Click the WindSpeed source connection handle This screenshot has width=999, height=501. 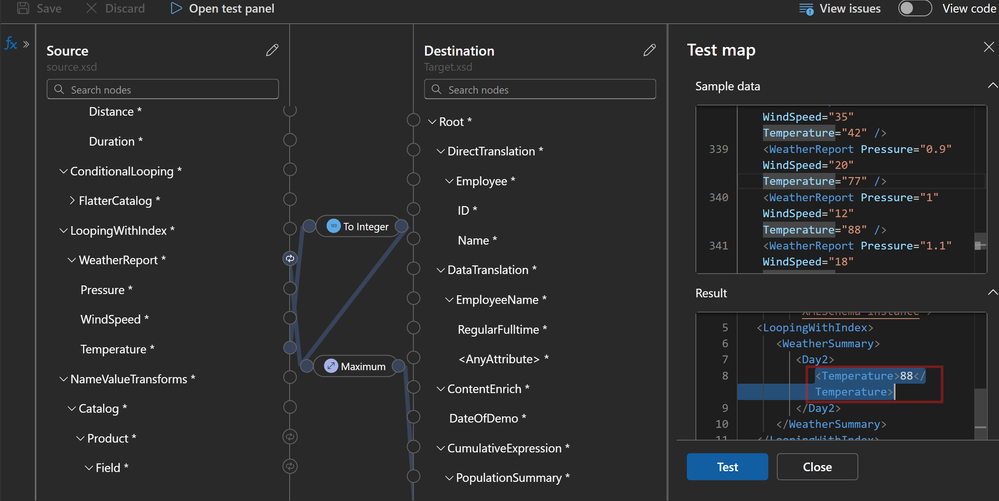(x=290, y=317)
